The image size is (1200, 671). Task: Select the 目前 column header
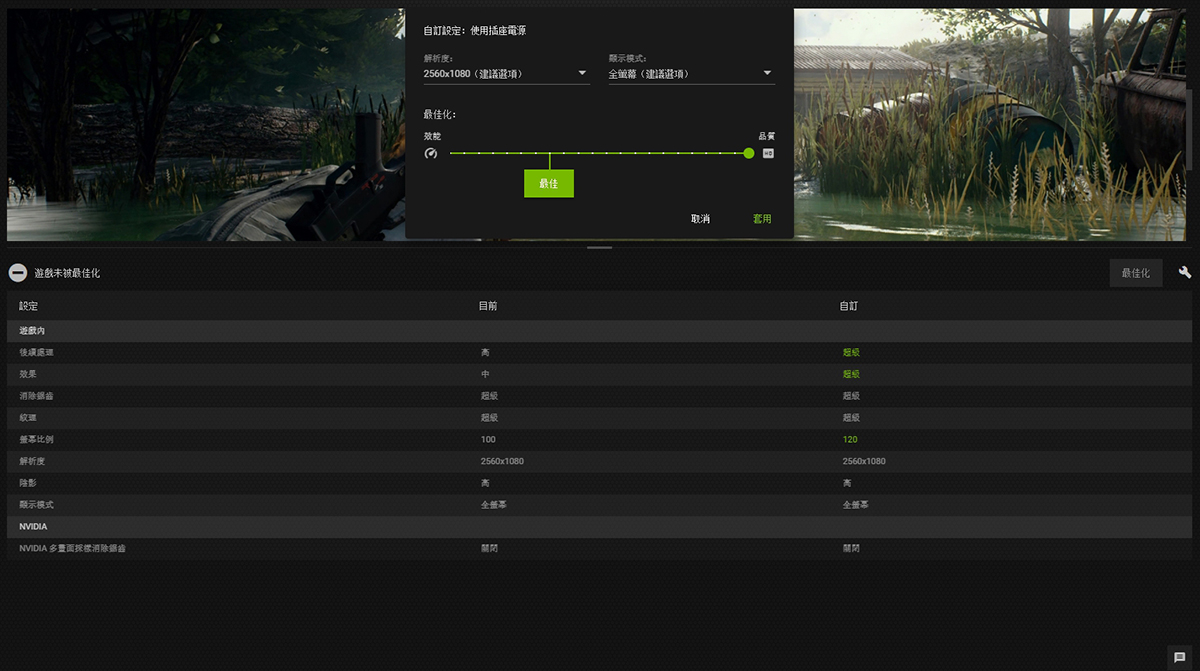488,306
